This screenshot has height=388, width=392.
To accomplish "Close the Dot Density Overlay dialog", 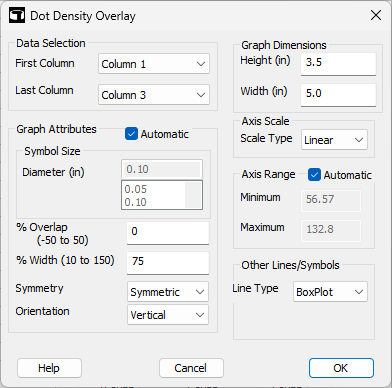I will pyautogui.click(x=376, y=15).
